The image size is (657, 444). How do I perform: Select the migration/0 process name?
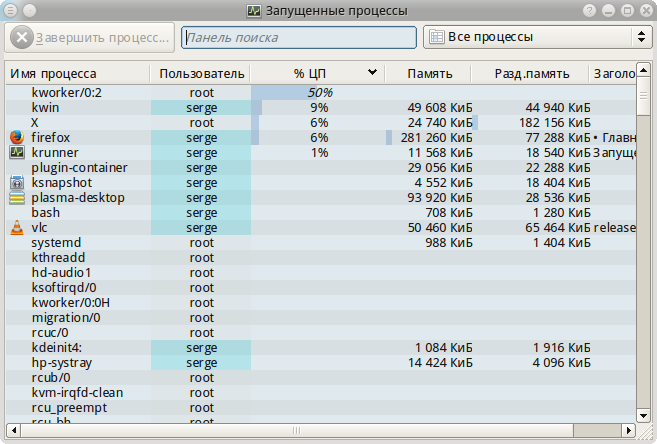(66, 318)
